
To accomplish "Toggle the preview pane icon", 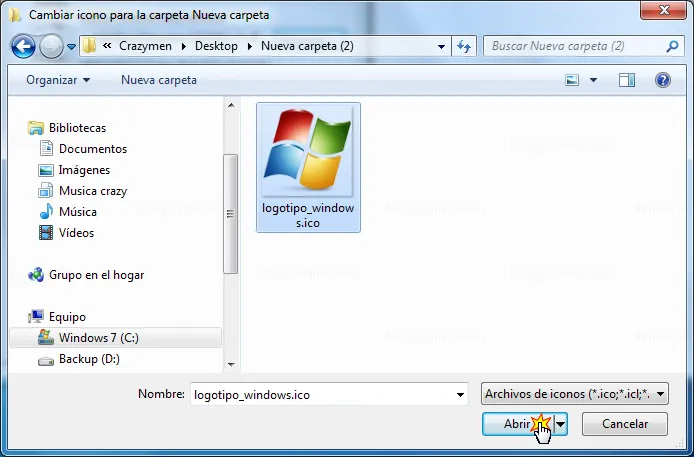I will pyautogui.click(x=627, y=80).
